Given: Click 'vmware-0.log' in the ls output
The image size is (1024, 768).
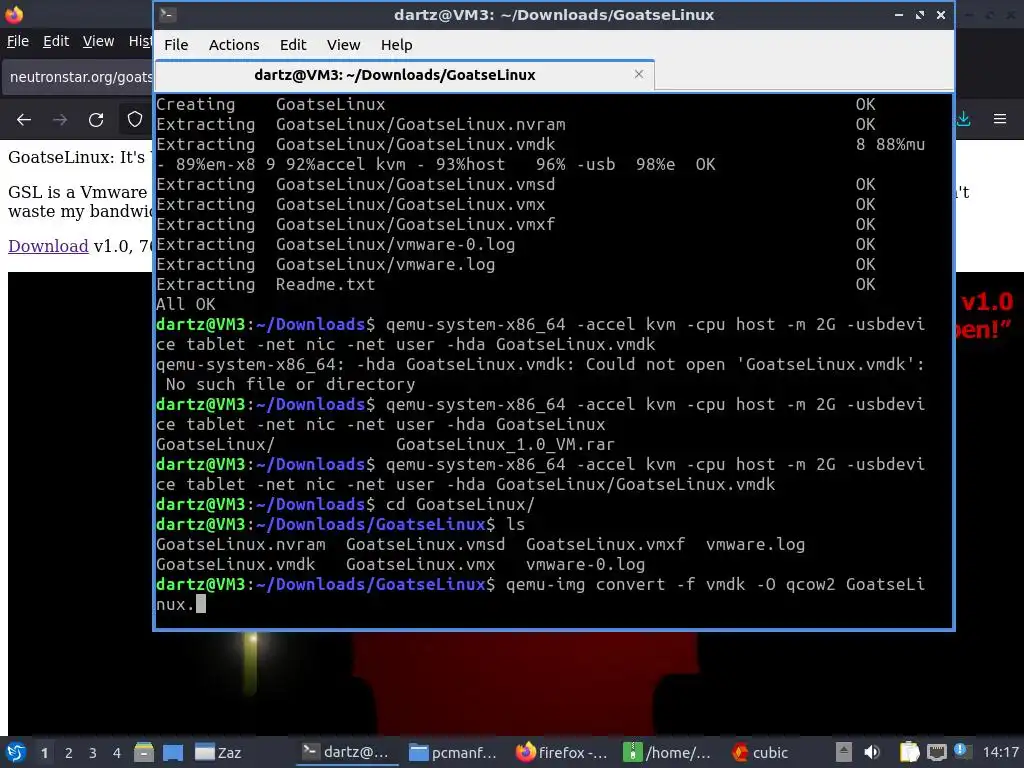Looking at the screenshot, I should 585,564.
